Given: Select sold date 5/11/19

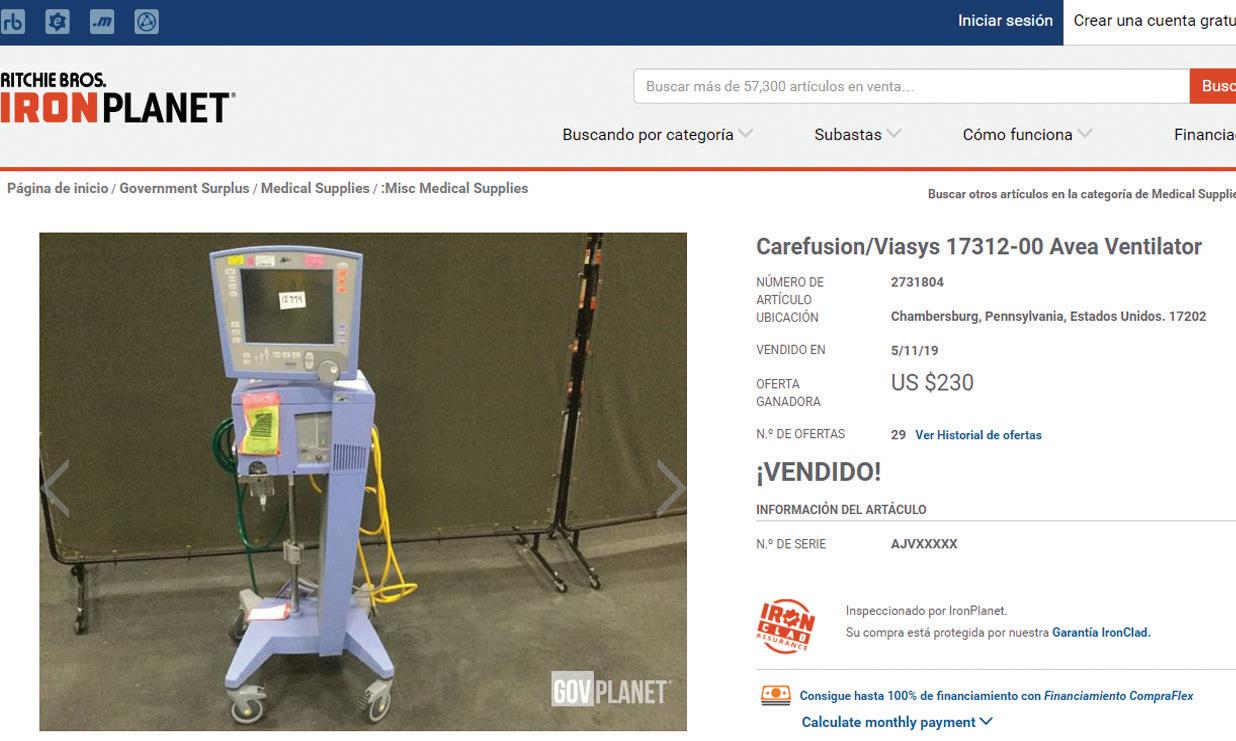Looking at the screenshot, I should click(914, 351).
